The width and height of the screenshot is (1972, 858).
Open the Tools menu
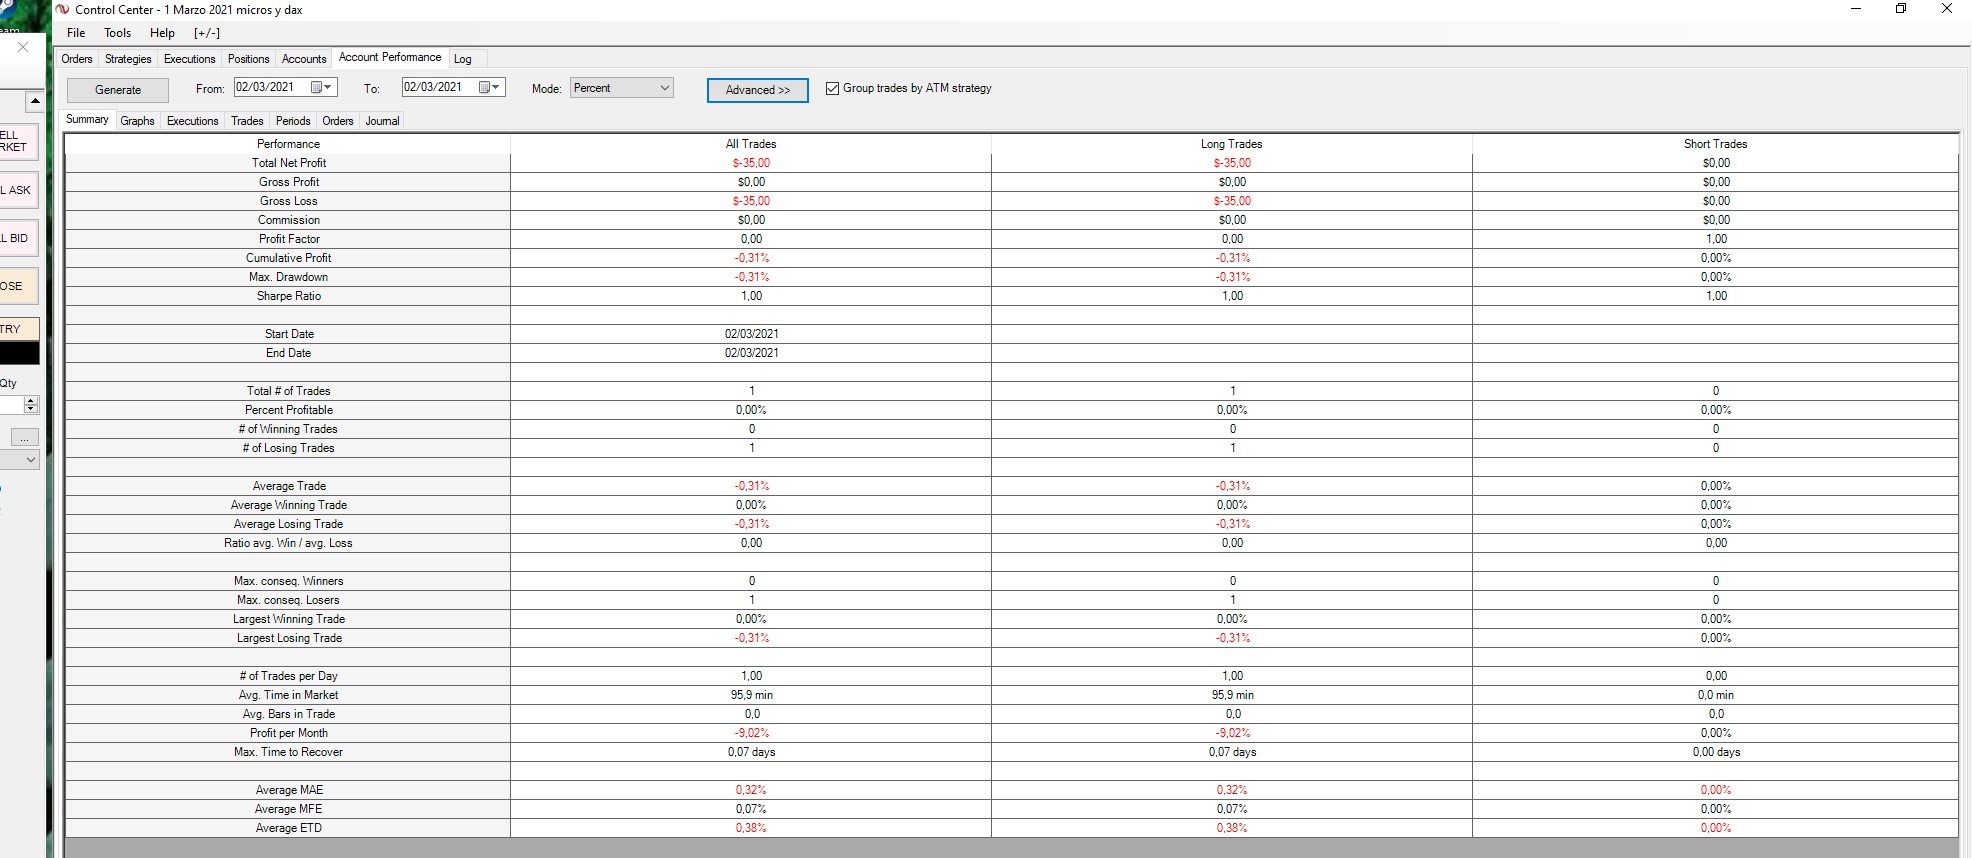coord(117,33)
